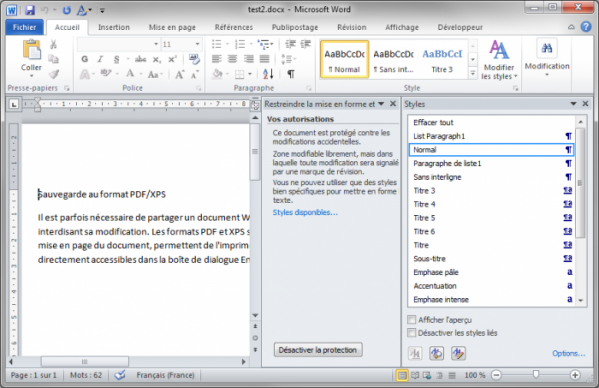Image resolution: width=599 pixels, height=388 pixels.
Task: Expand the font size dropdown
Action: tap(198, 44)
